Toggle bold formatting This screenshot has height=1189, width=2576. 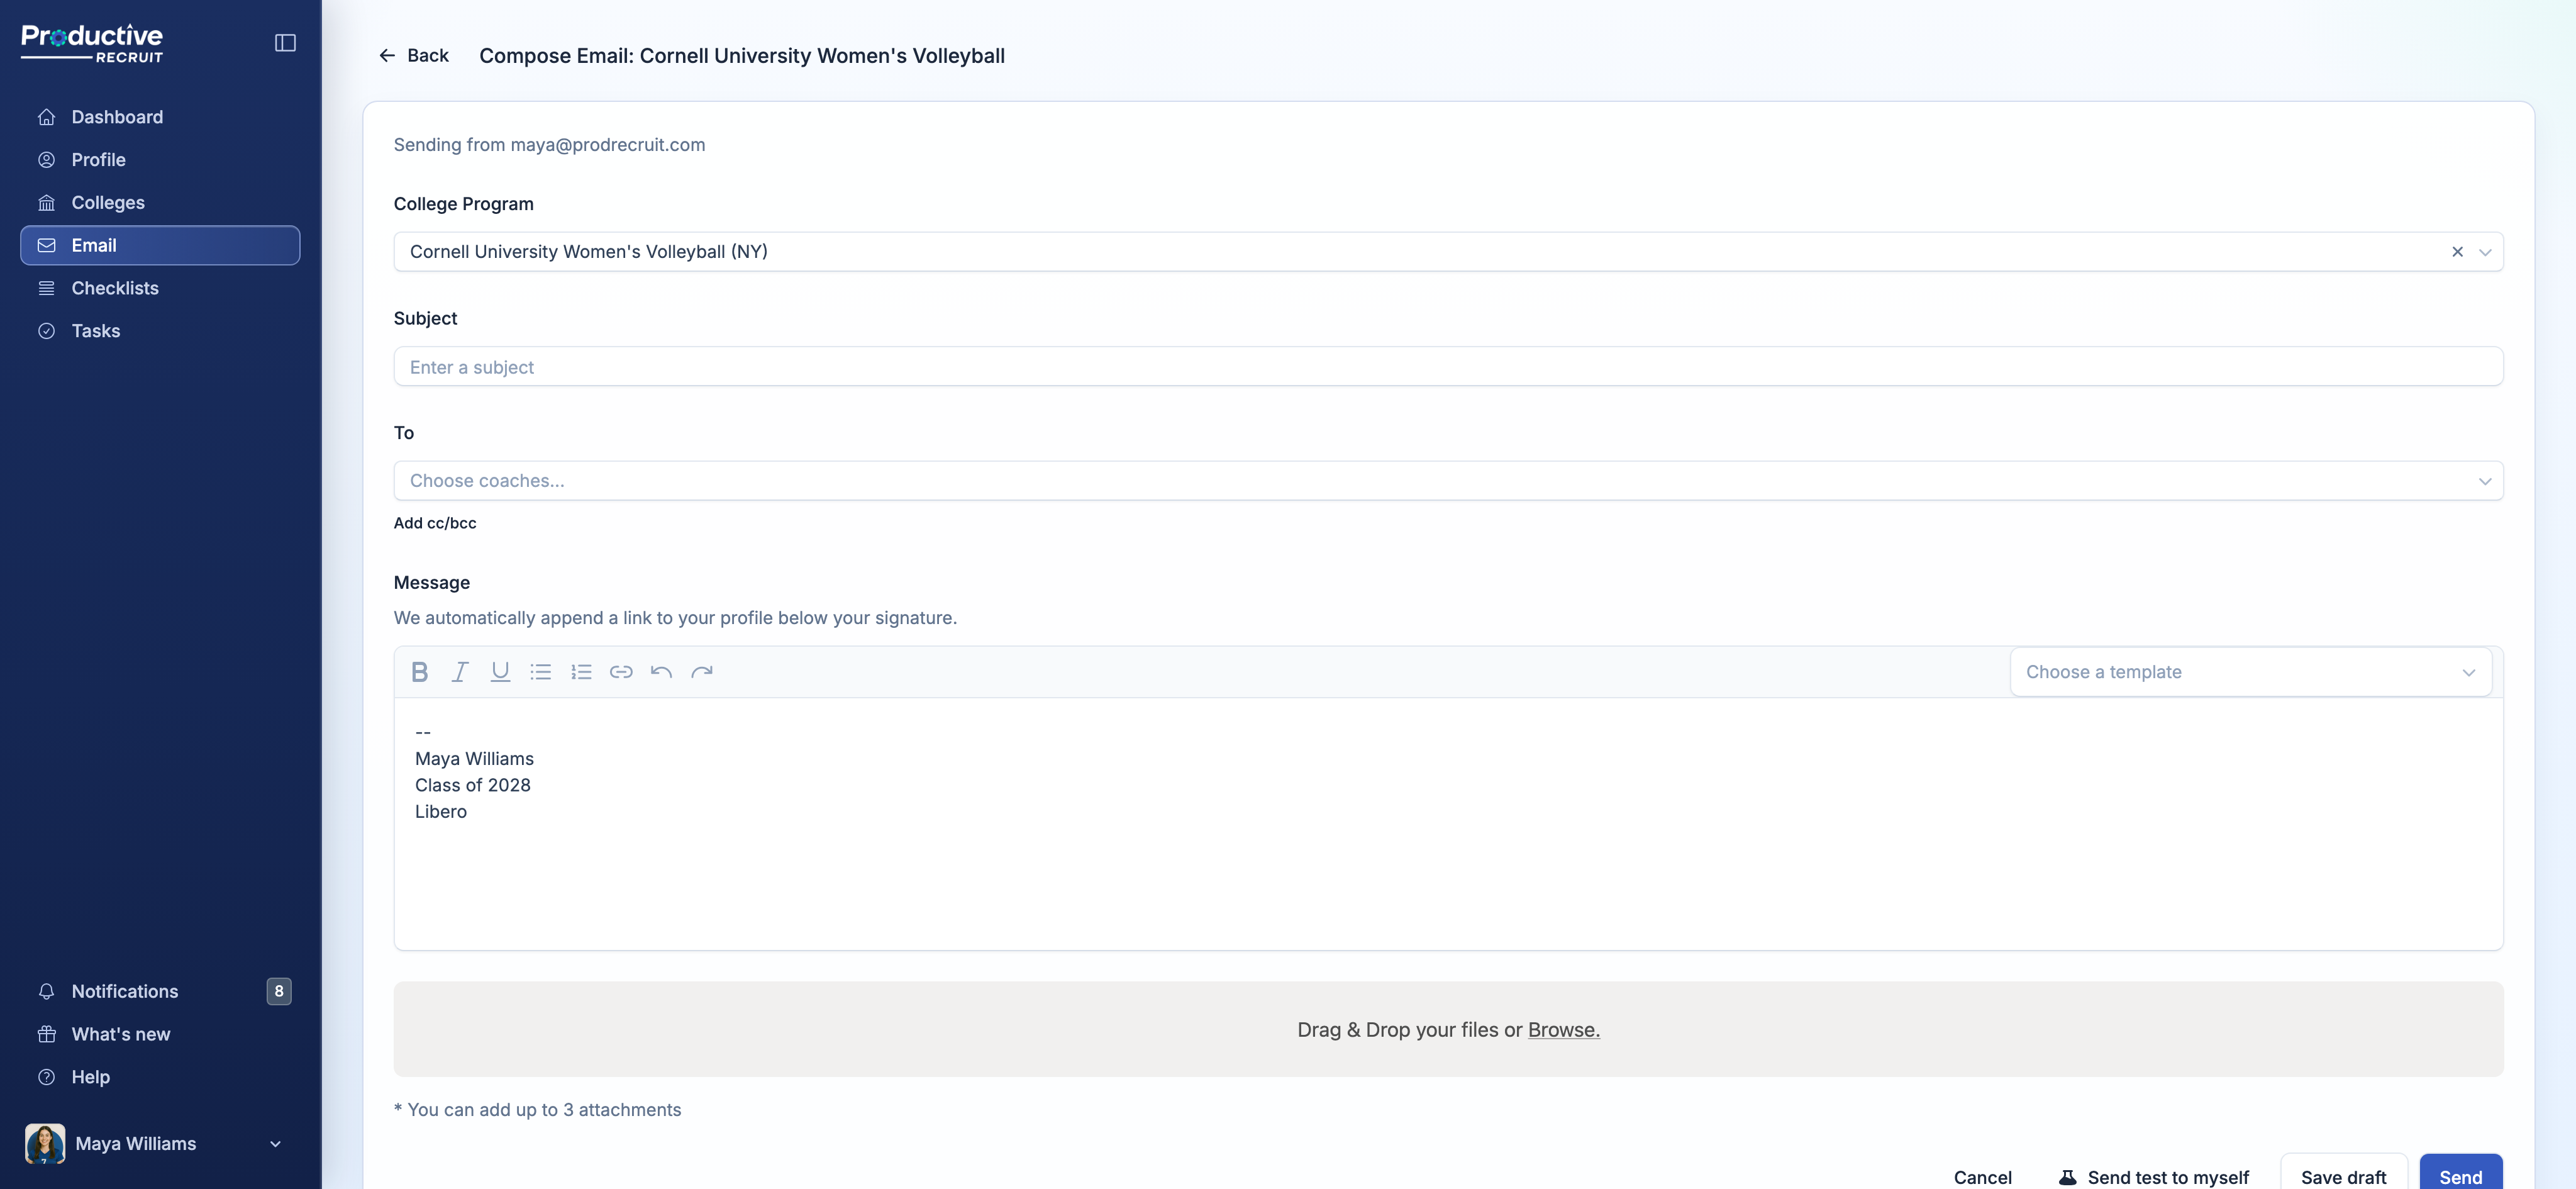click(420, 672)
